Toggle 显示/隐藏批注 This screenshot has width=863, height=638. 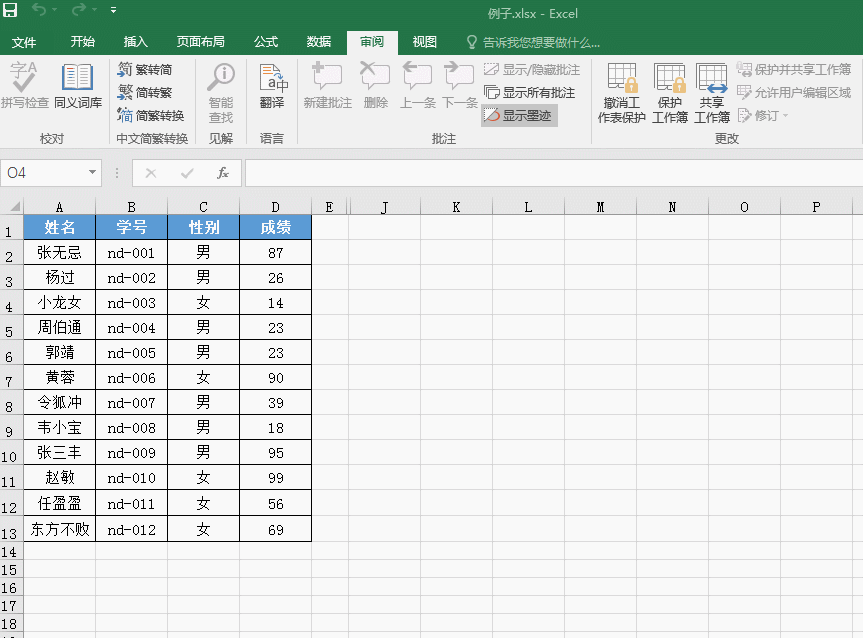tap(532, 69)
